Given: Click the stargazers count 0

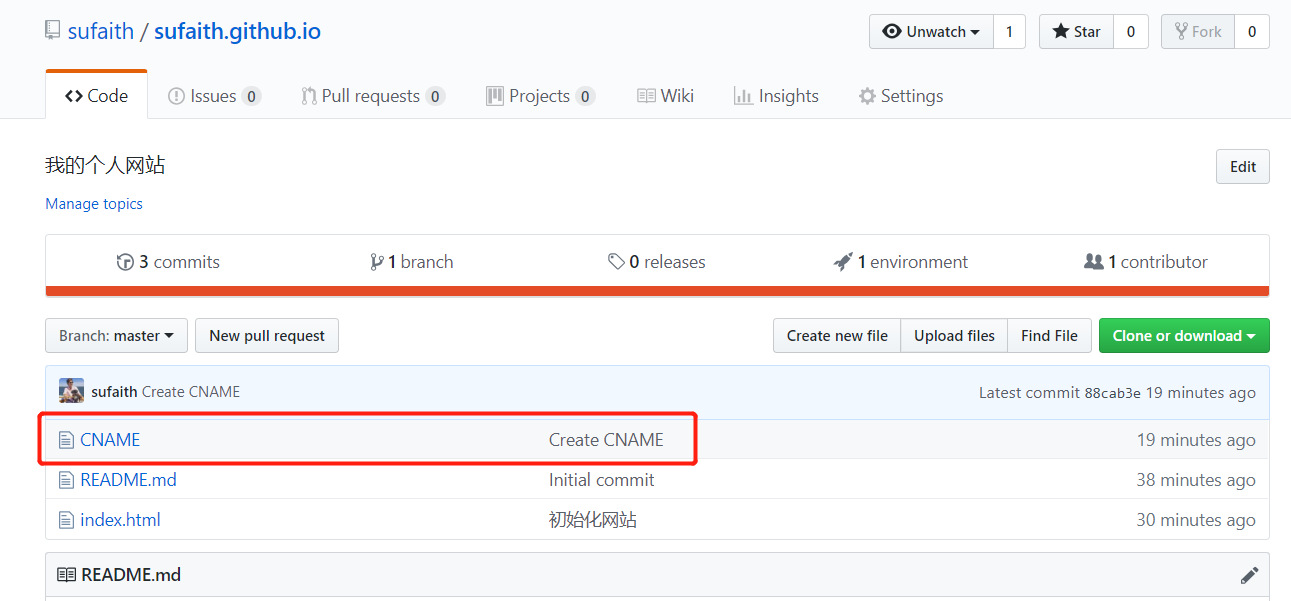Looking at the screenshot, I should click(1131, 31).
